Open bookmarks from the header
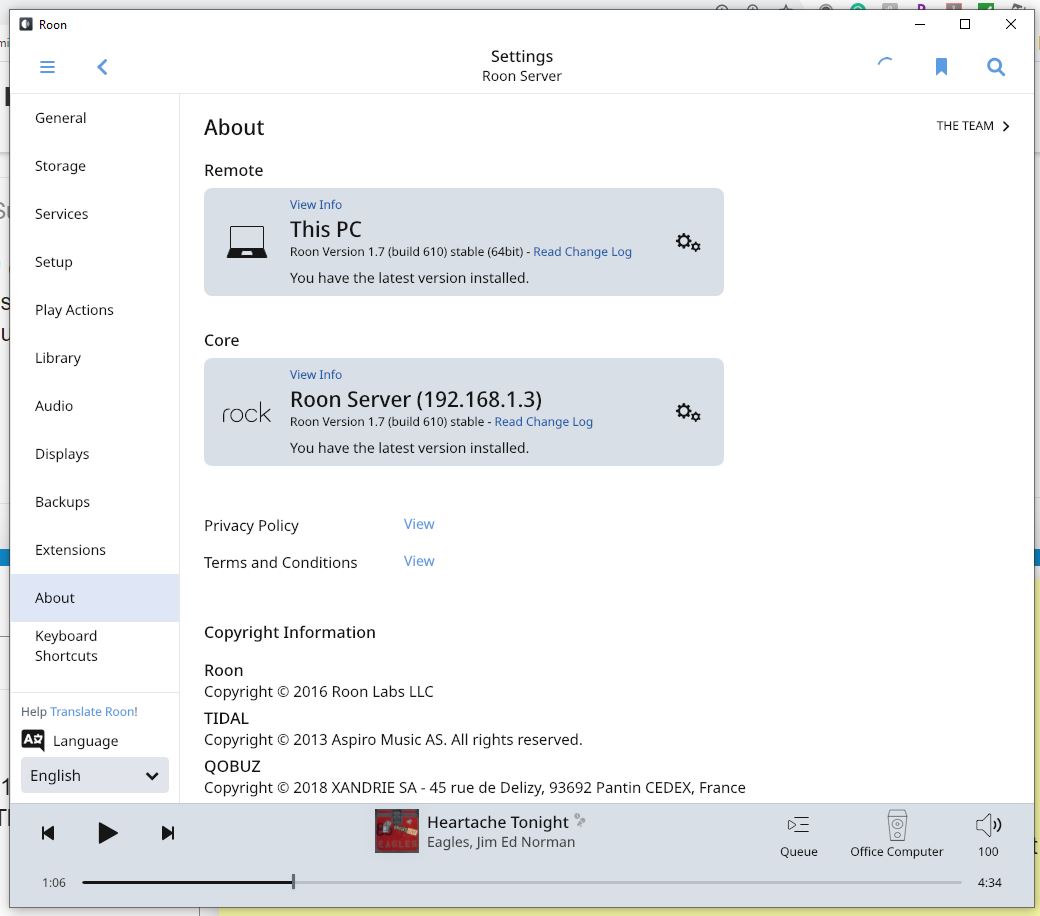Screen dimensions: 1040x916 click(x=941, y=66)
